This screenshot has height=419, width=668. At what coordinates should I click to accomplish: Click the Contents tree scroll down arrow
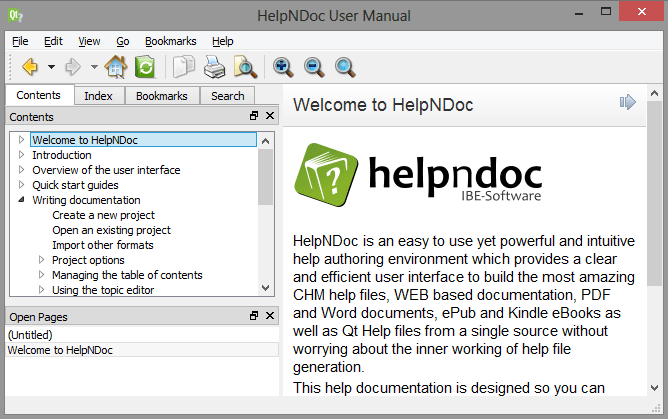click(265, 288)
